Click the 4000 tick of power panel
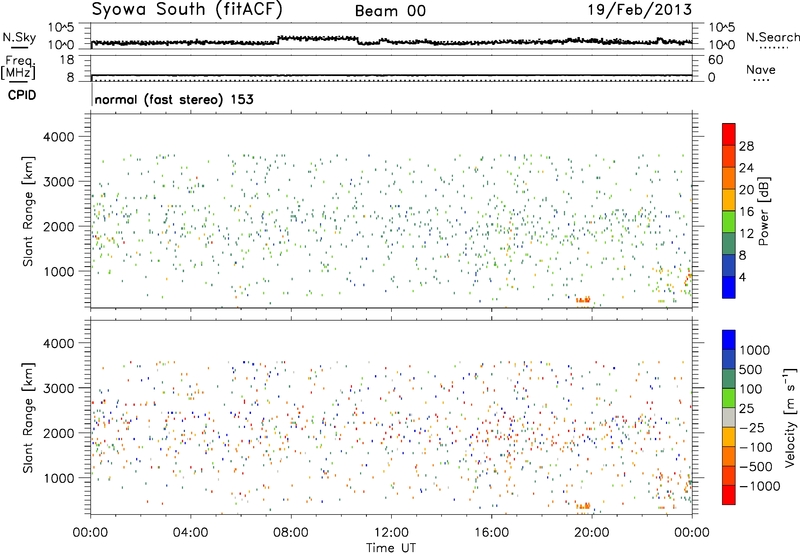 pyautogui.click(x=58, y=137)
